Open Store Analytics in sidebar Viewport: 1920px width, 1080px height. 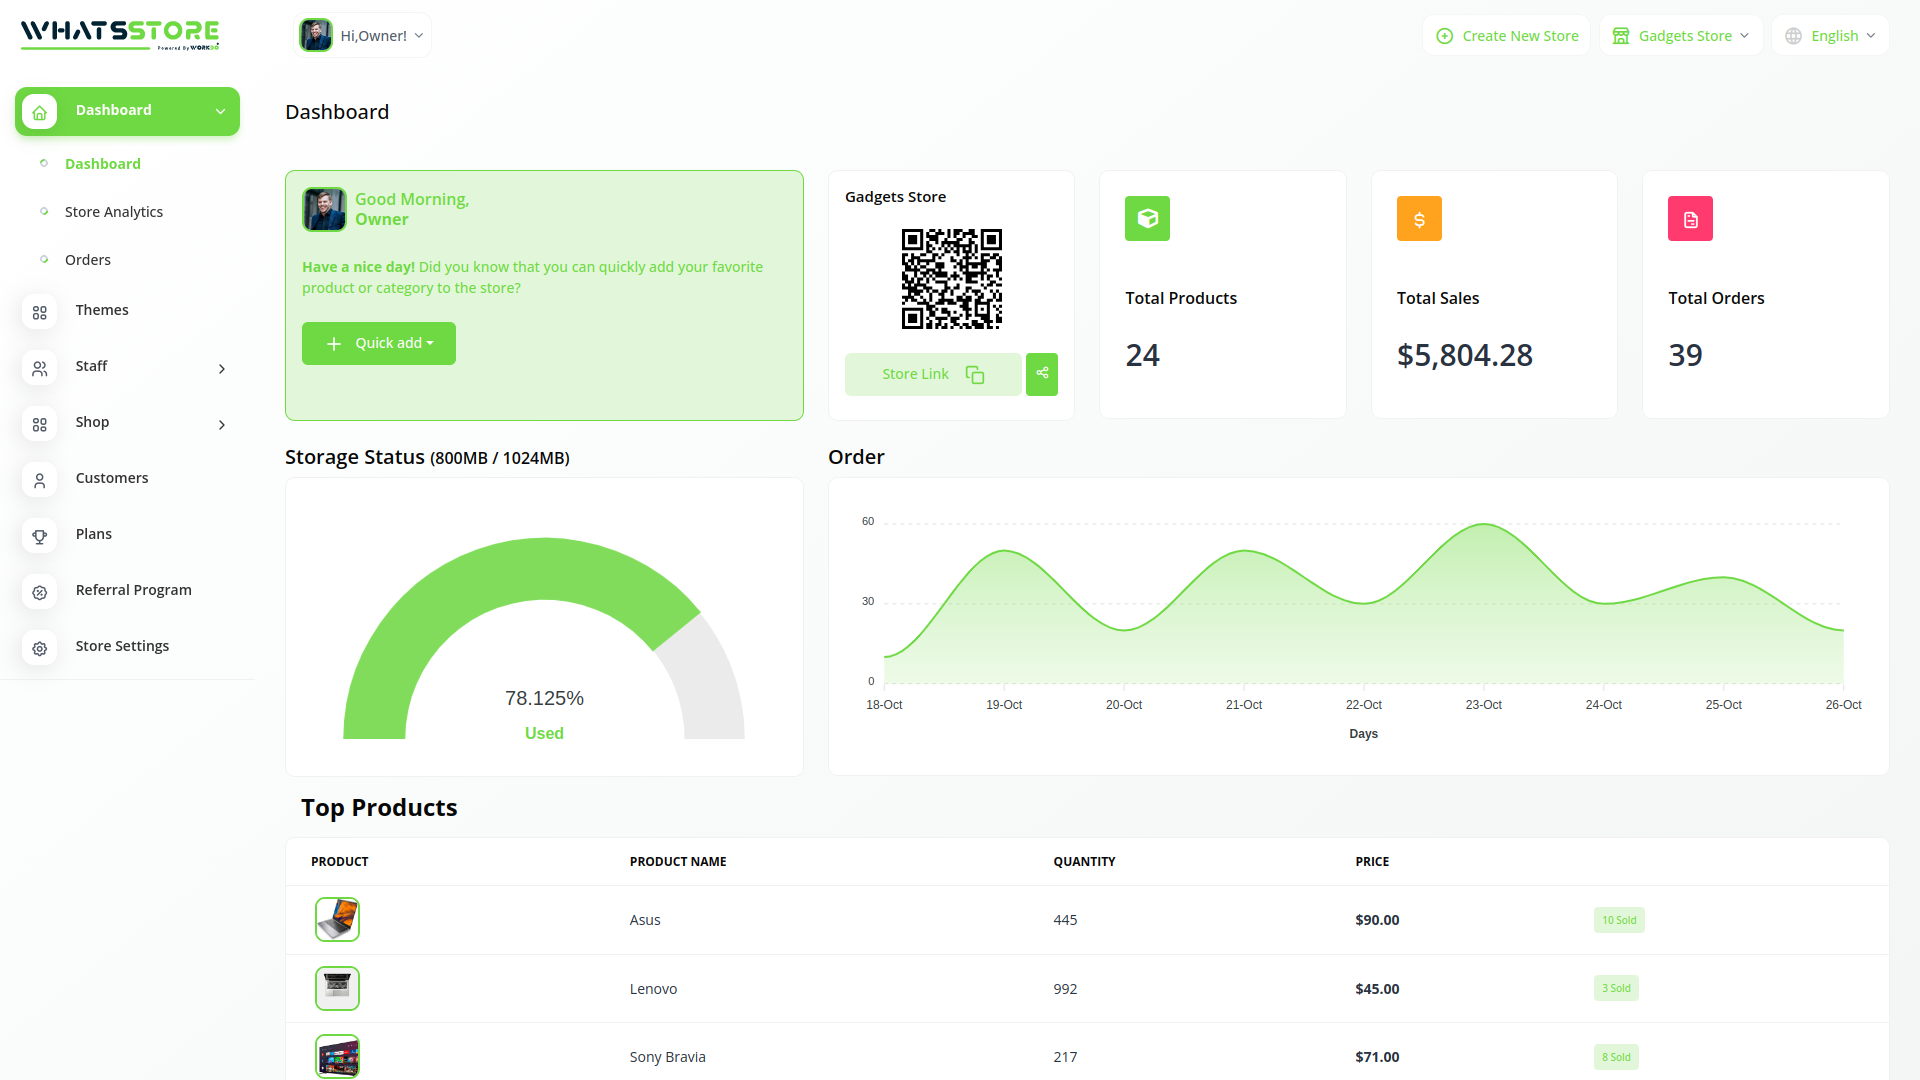coord(113,212)
